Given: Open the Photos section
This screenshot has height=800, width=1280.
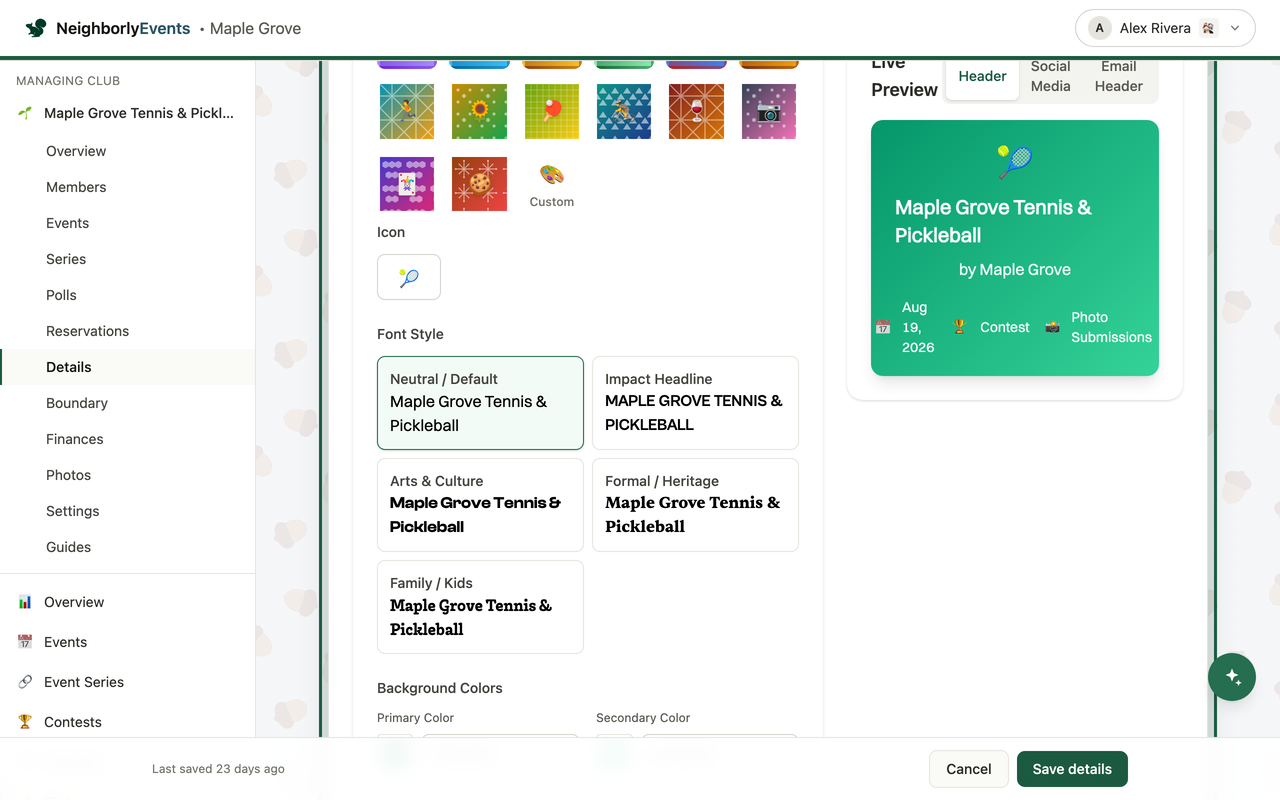Looking at the screenshot, I should [x=68, y=475].
